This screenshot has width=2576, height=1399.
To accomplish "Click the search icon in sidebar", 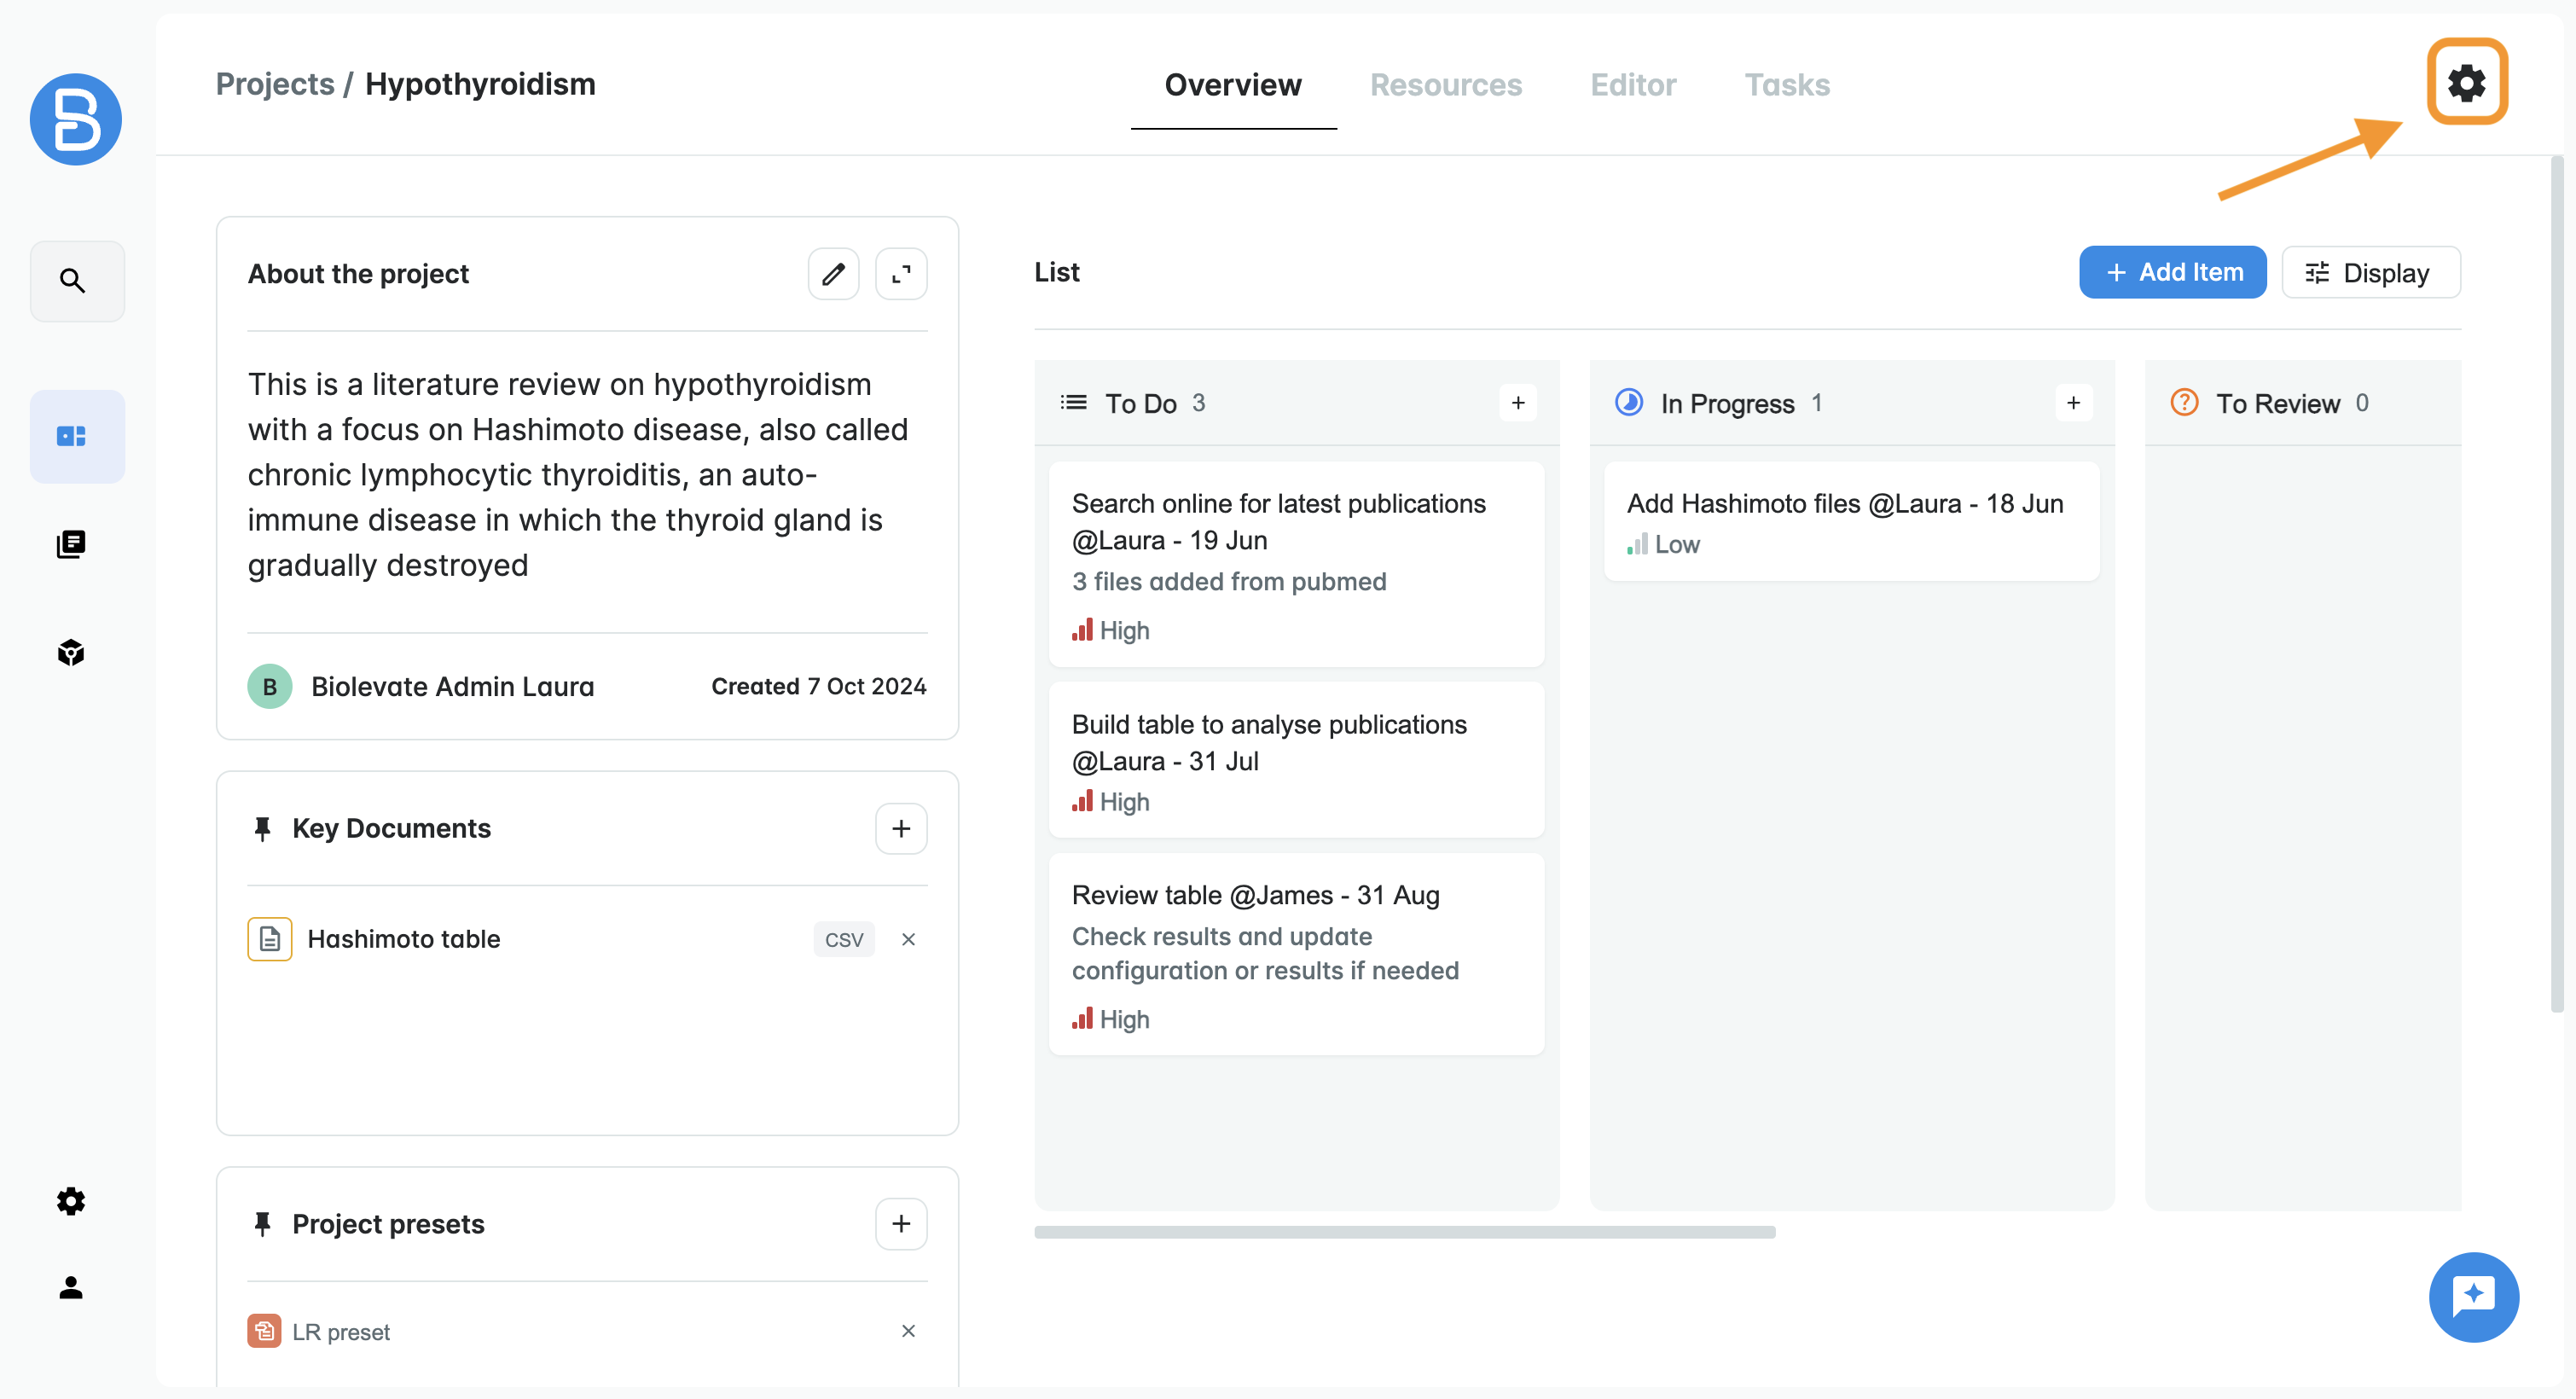I will click(72, 281).
